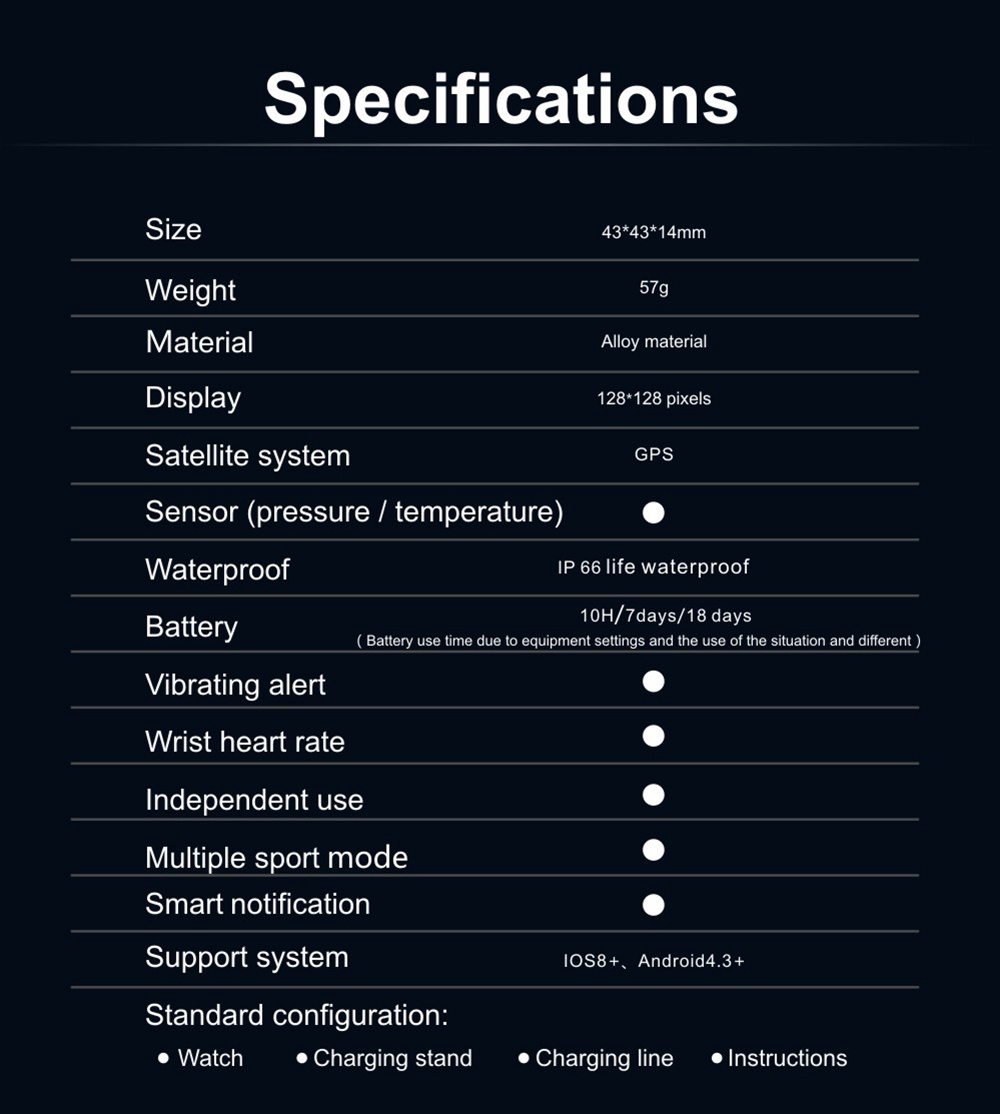The image size is (1000, 1114).
Task: Click the bullet beside Instructions
Action: [x=717, y=1058]
